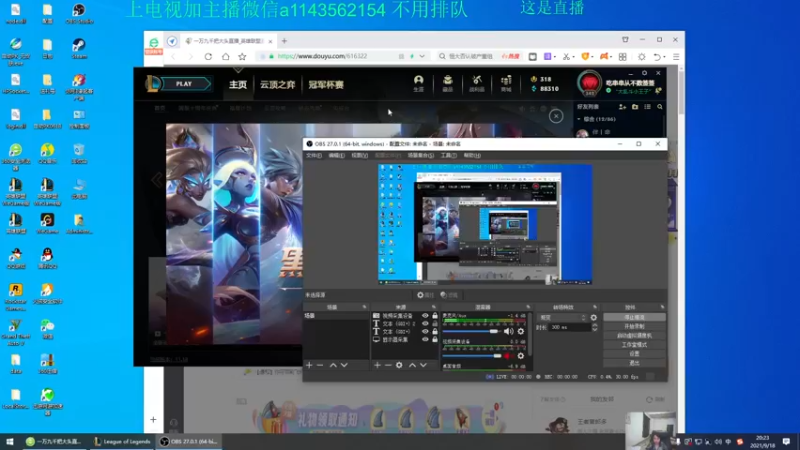The height and width of the screenshot is (450, 800).
Task: Open transition properties gear icon
Action: coord(593,317)
